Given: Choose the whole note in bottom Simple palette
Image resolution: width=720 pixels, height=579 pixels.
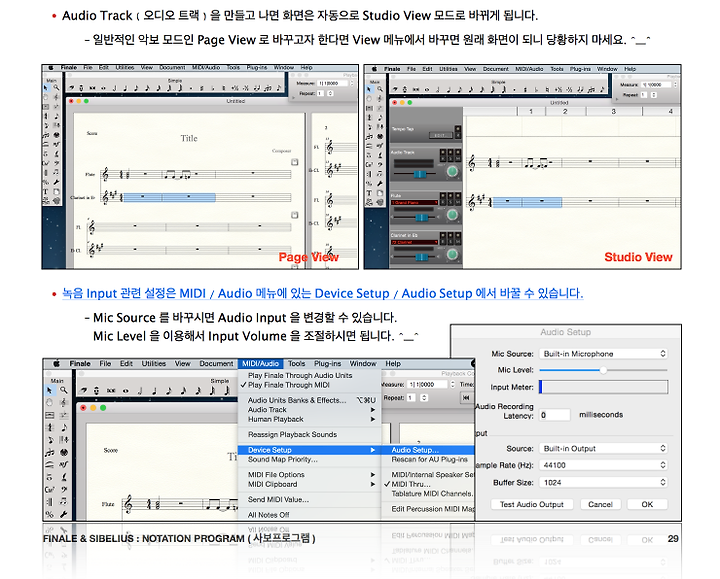Looking at the screenshot, I should (x=125, y=391).
